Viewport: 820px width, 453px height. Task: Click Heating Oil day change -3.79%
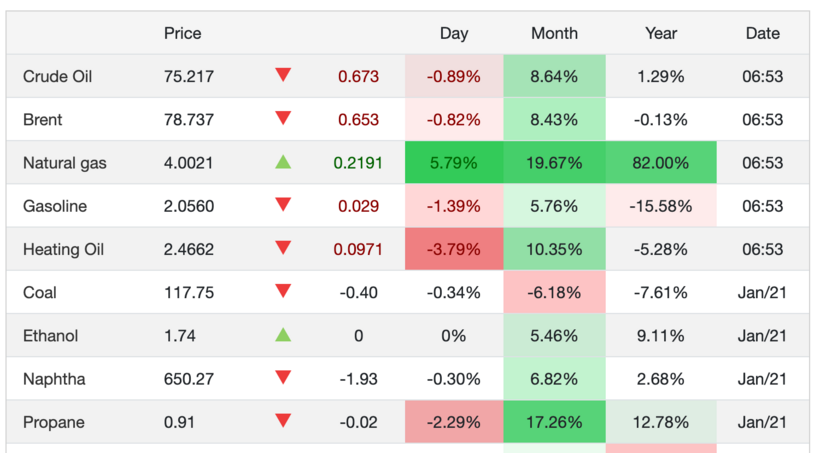[453, 250]
